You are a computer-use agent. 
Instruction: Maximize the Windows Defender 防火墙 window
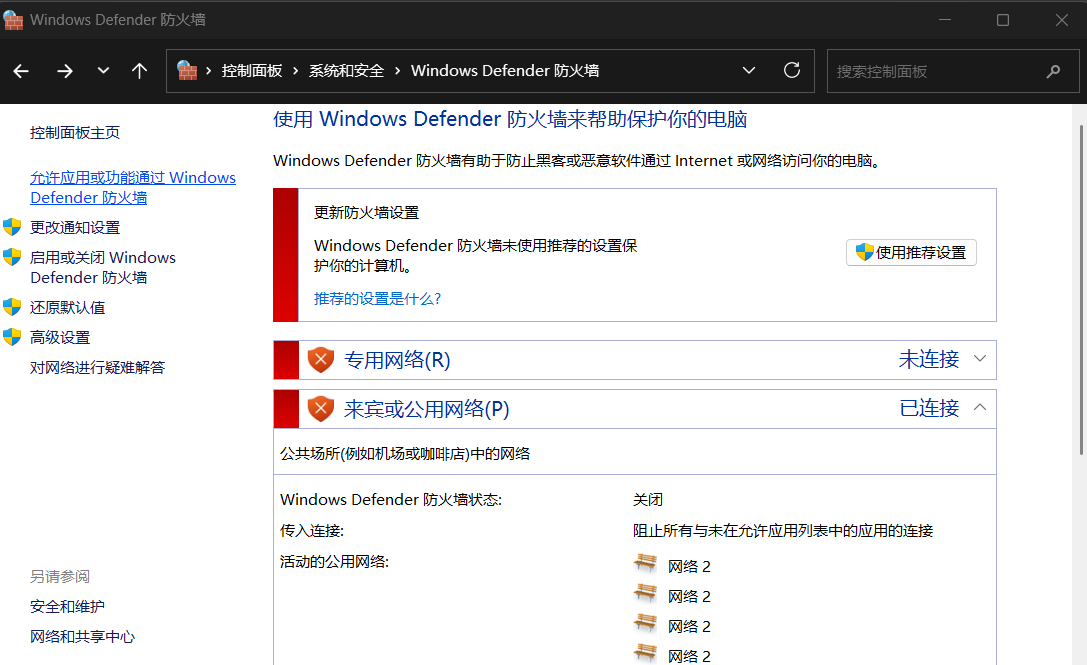pyautogui.click(x=1002, y=20)
